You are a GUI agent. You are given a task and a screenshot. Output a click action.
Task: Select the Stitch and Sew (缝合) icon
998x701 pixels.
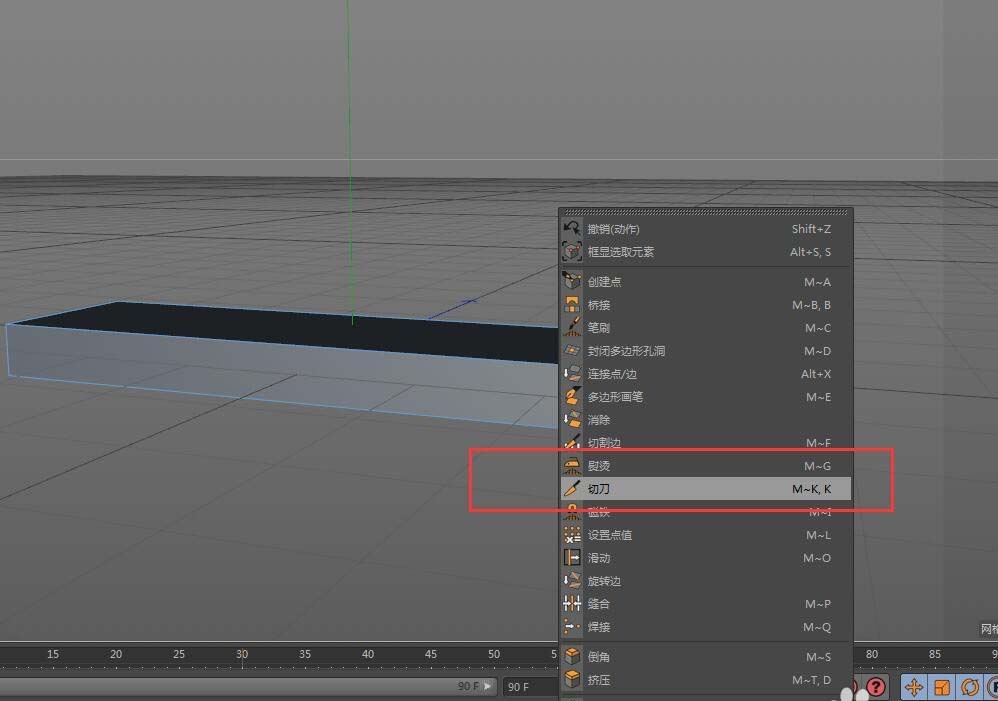click(x=573, y=604)
